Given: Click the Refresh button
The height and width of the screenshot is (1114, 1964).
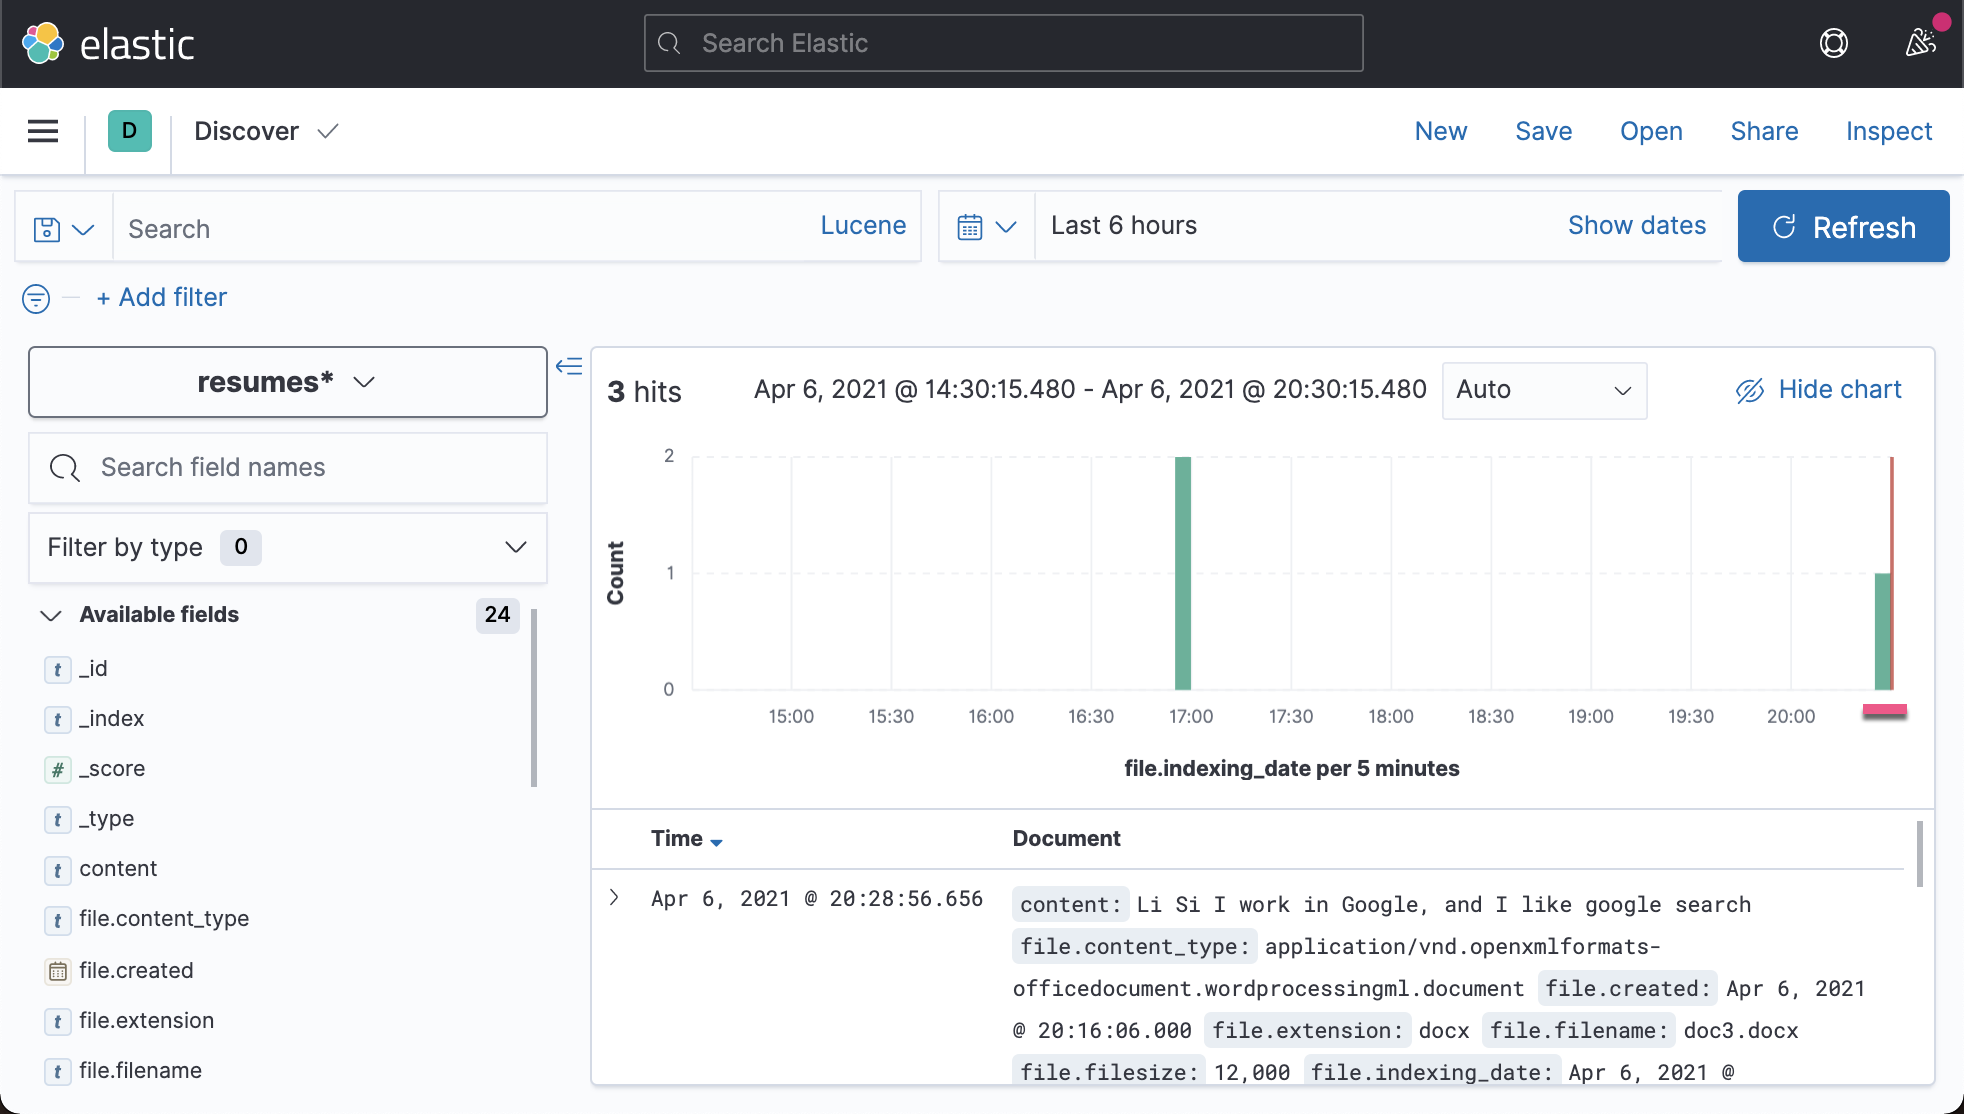Looking at the screenshot, I should (x=1843, y=226).
